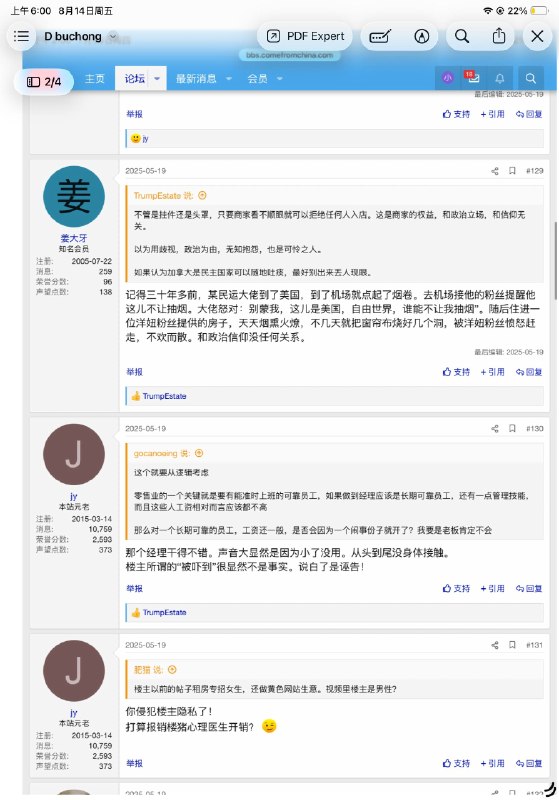This screenshot has height=800, width=559.
Task: Open TrumpEstate reaction under post #130
Action: 164,612
